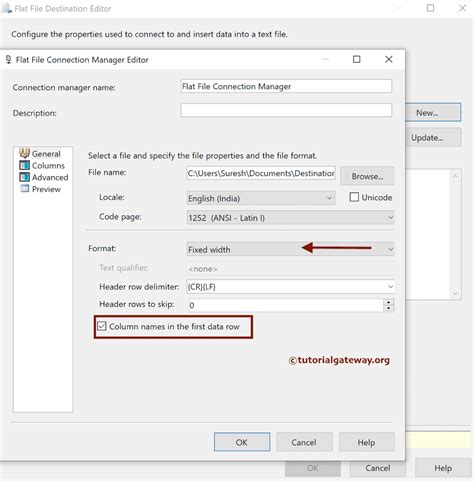Maximize the Flat File Destination Editor window
Screen dimensions: 474x481
430,8
